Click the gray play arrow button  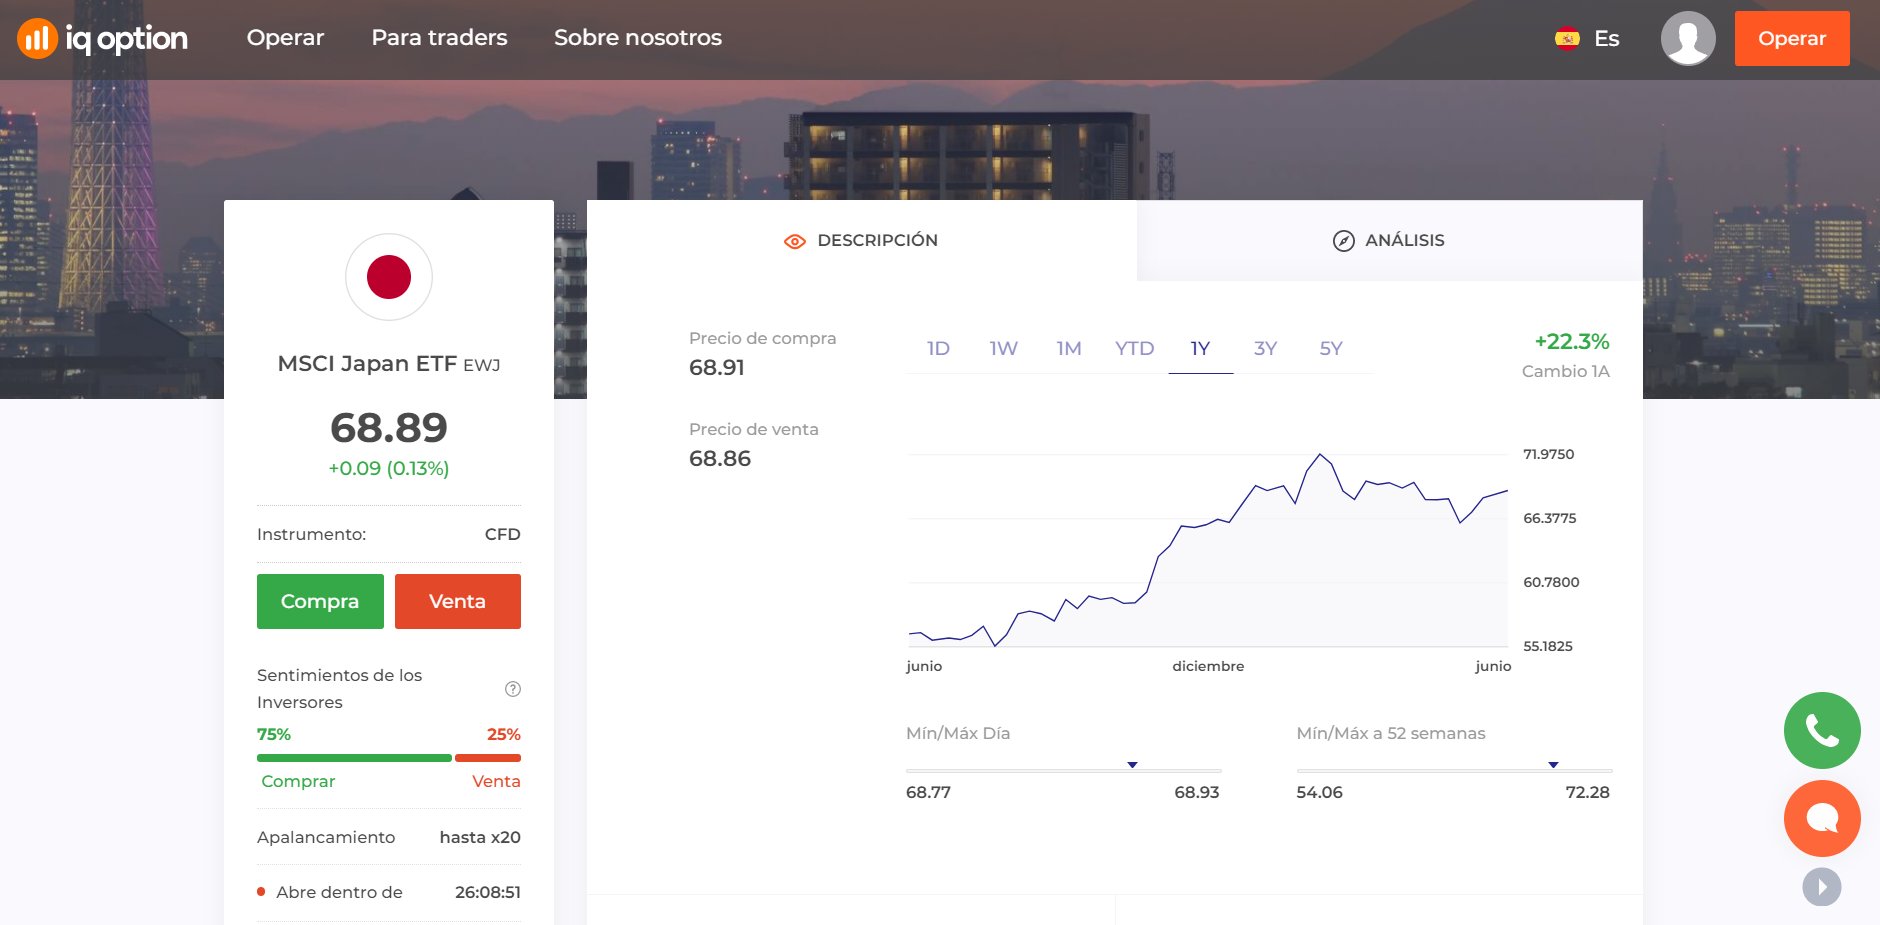1822,887
